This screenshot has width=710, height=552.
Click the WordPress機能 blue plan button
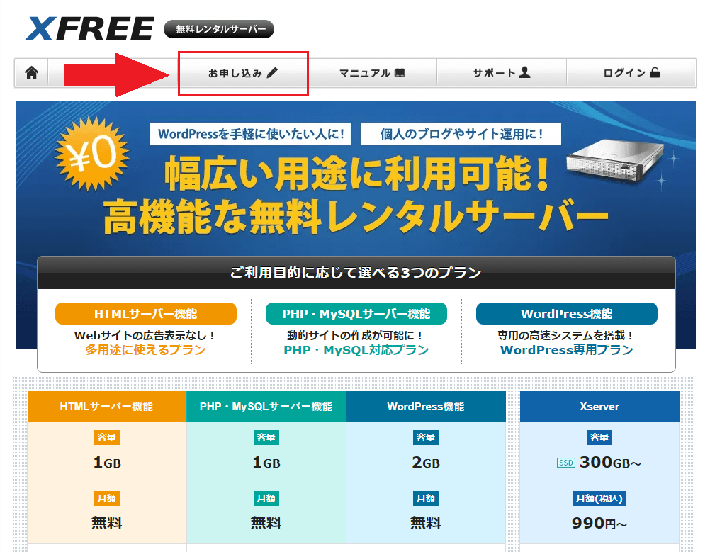(x=566, y=314)
